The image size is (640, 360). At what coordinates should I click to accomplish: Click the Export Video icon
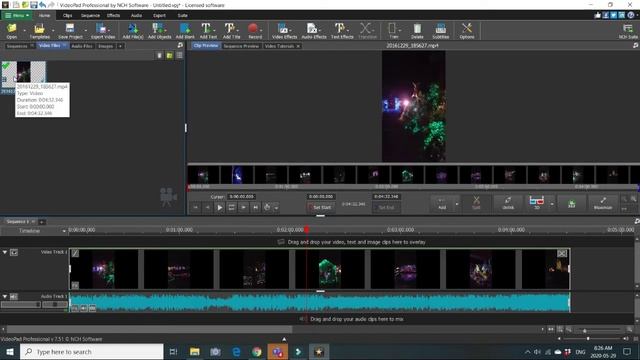(x=102, y=31)
